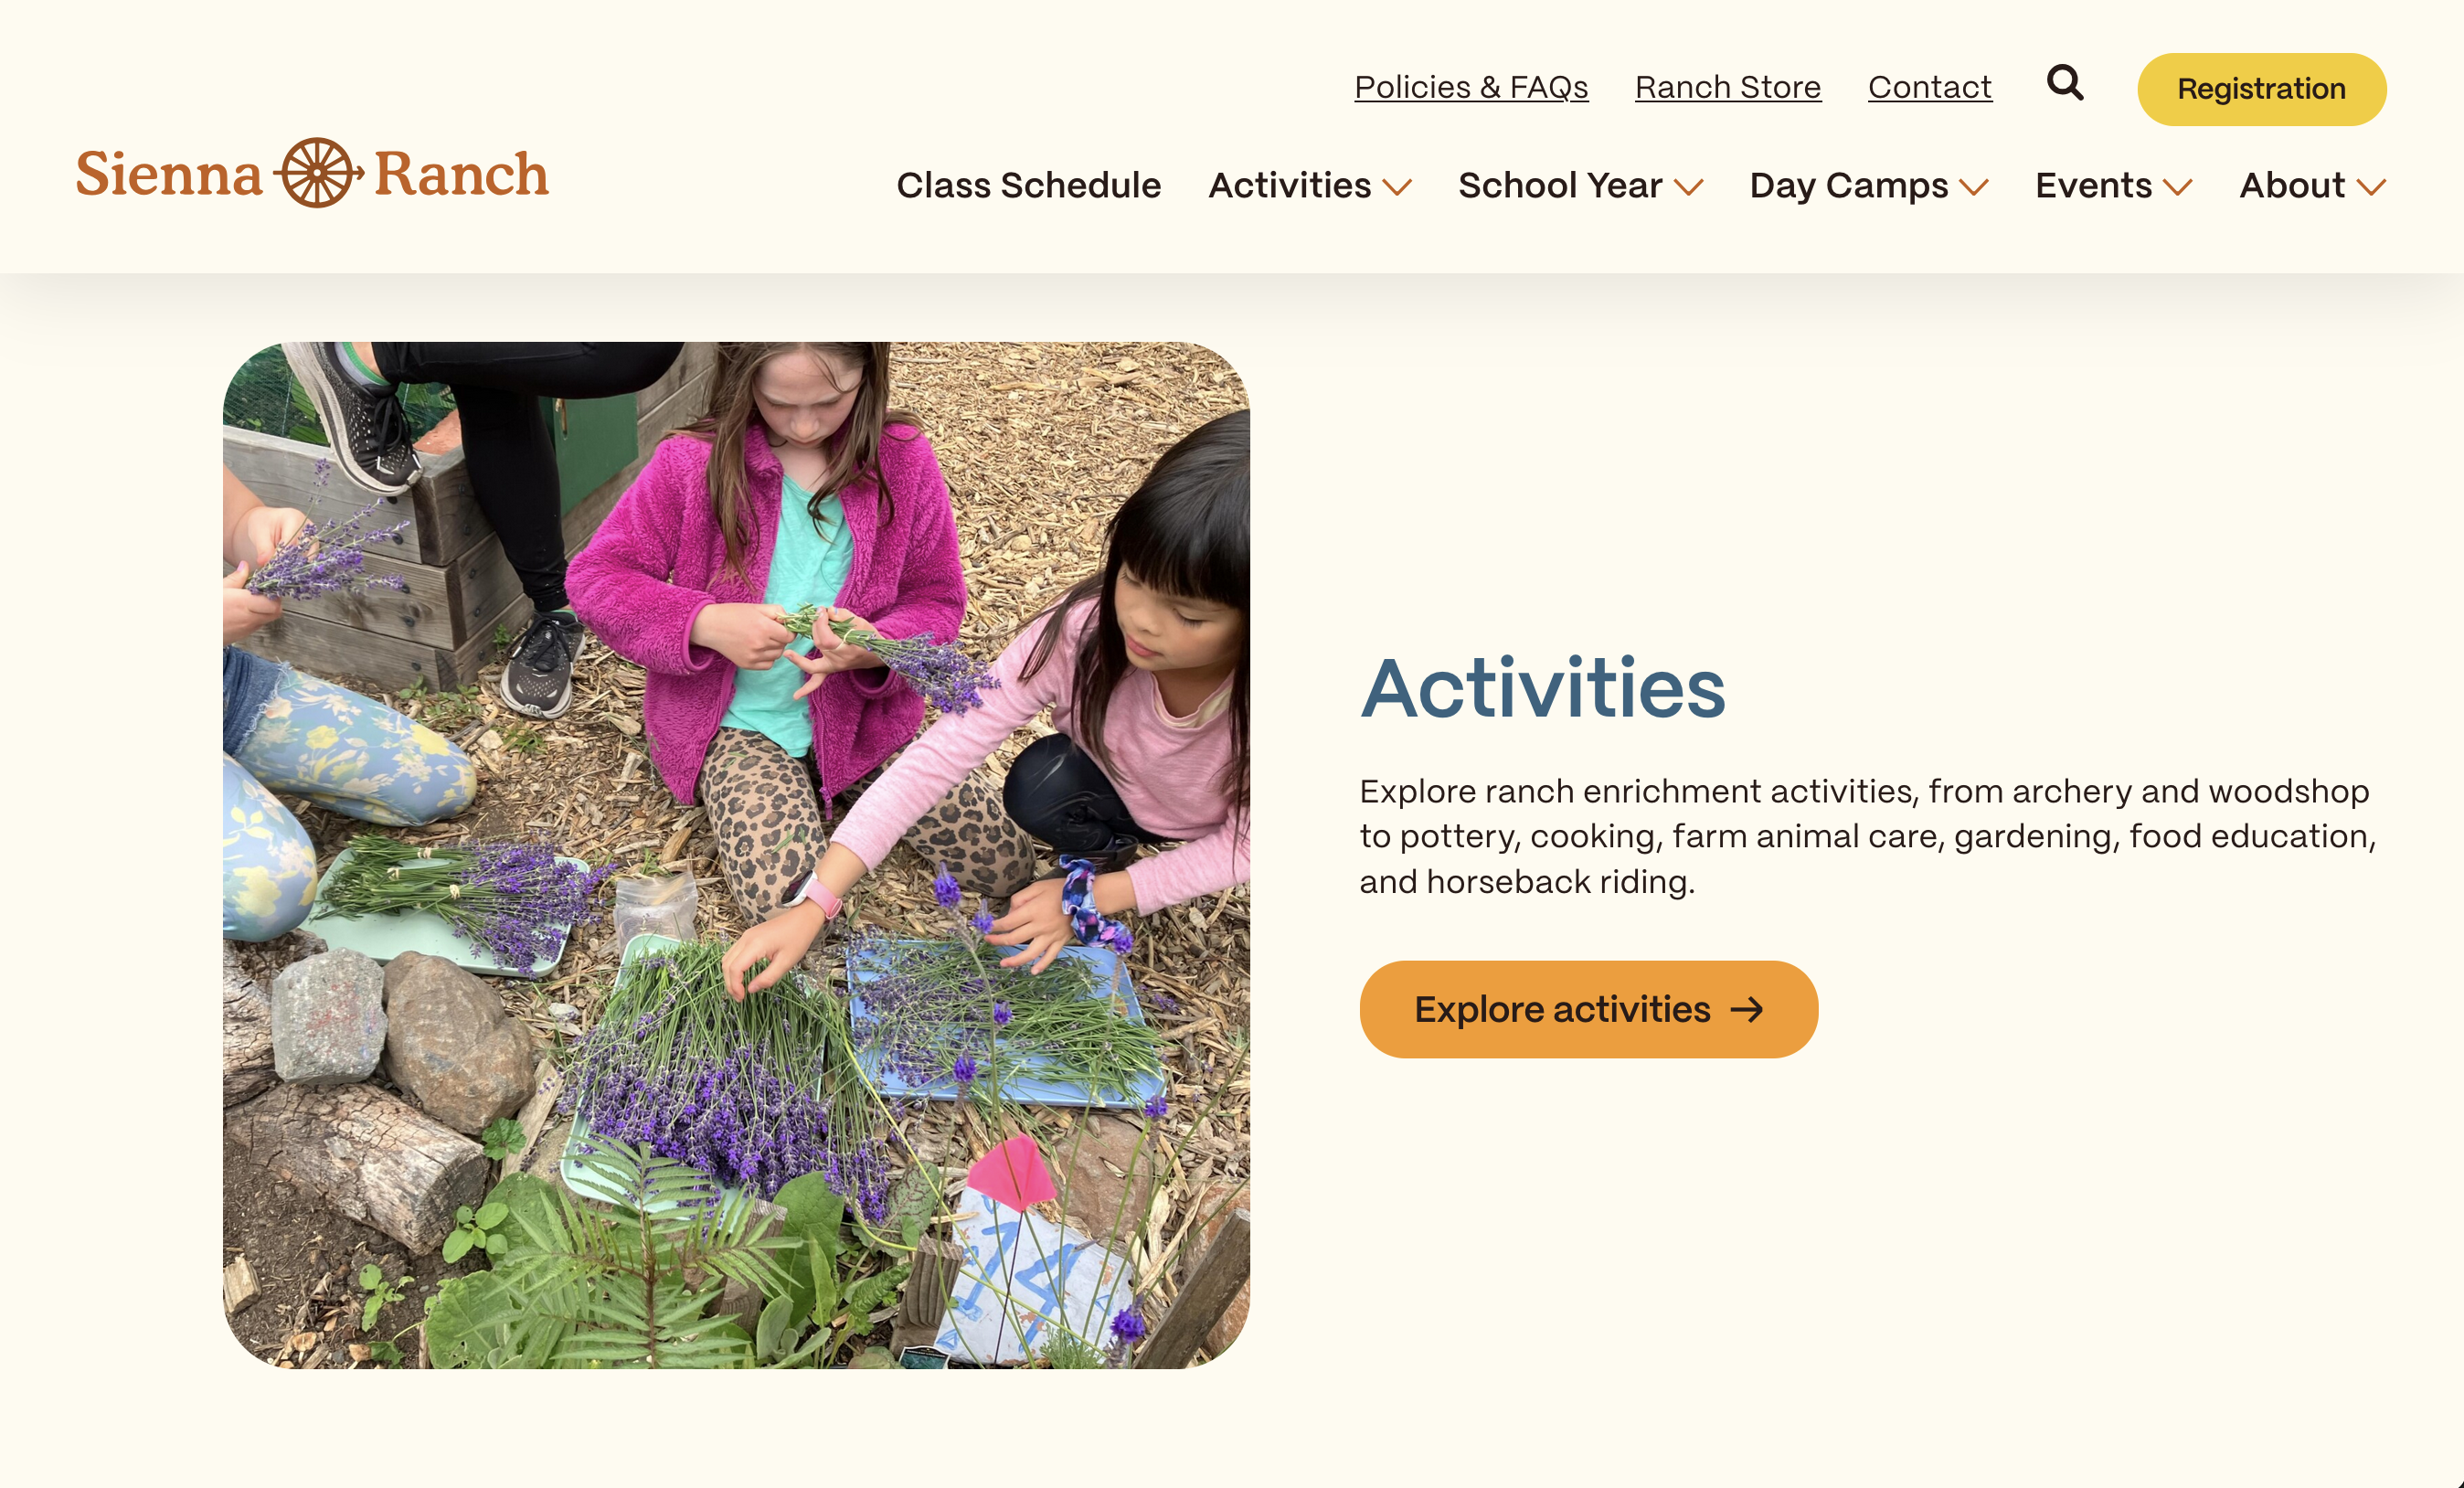Open the Contact link
The image size is (2464, 1488).
[1930, 87]
